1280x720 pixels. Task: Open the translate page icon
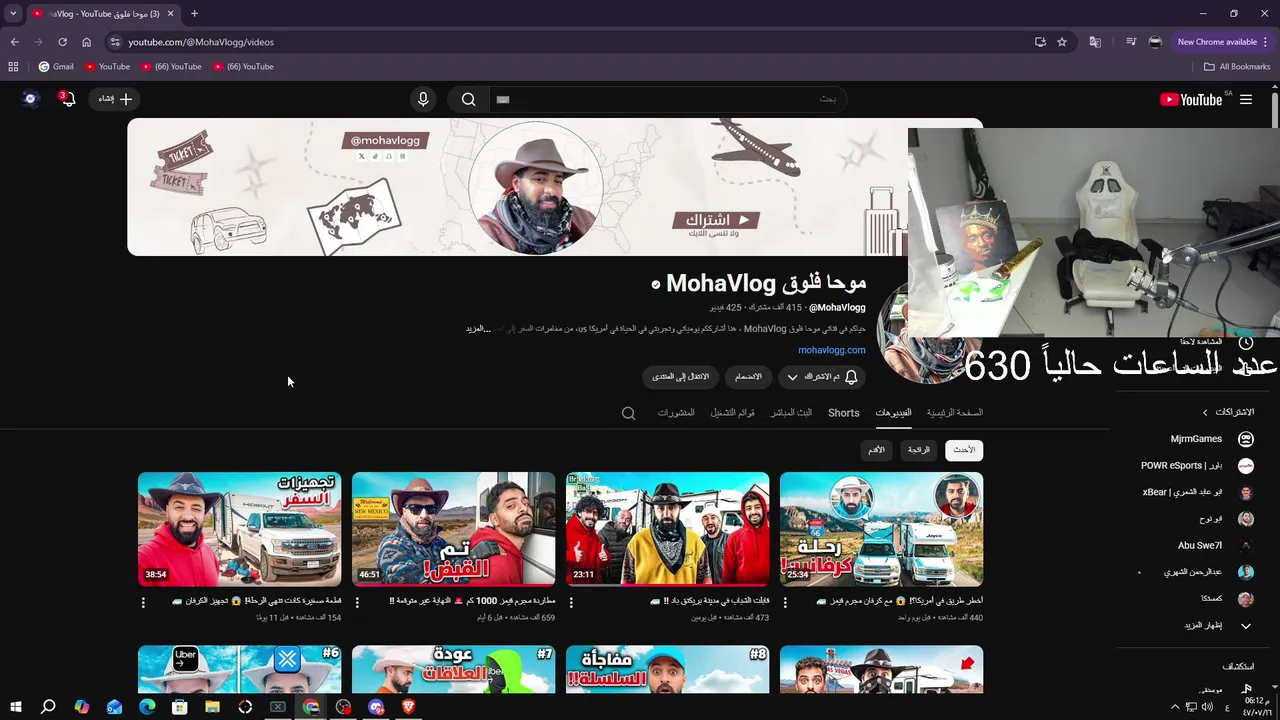coord(1095,42)
